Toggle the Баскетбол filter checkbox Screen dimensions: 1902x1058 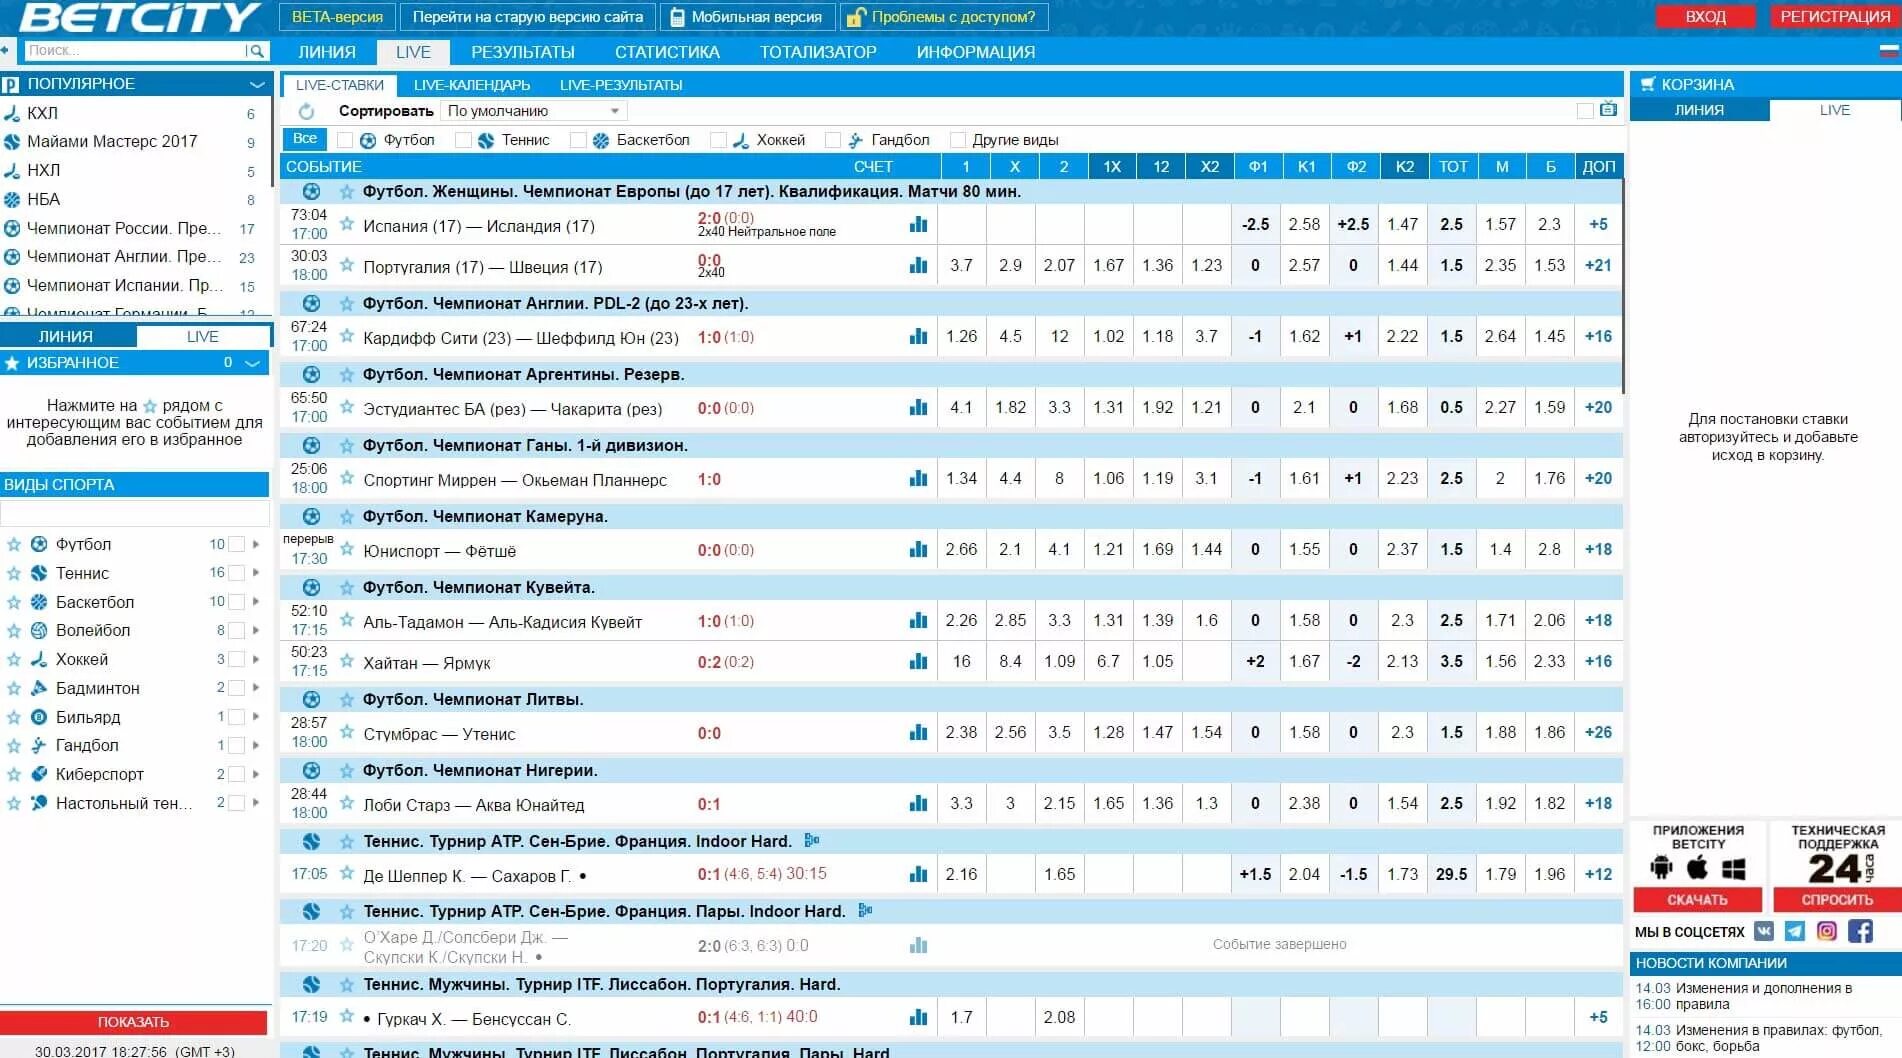tap(578, 140)
